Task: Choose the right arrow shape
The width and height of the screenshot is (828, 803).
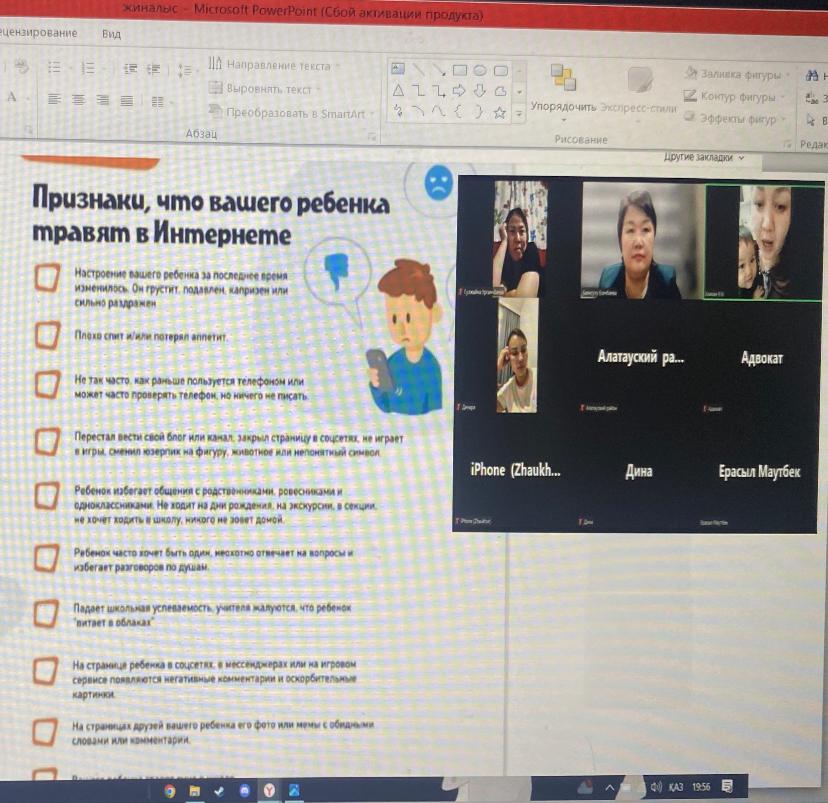Action: point(460,91)
